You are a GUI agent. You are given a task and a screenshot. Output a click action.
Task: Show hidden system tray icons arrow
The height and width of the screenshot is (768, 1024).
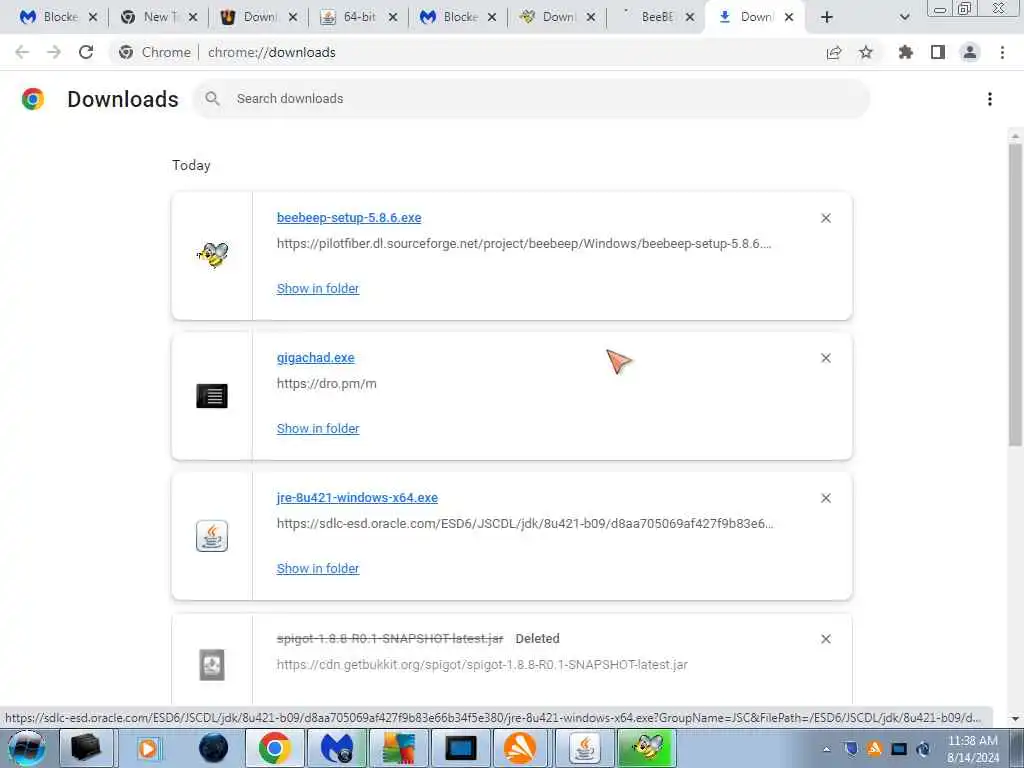click(x=826, y=749)
